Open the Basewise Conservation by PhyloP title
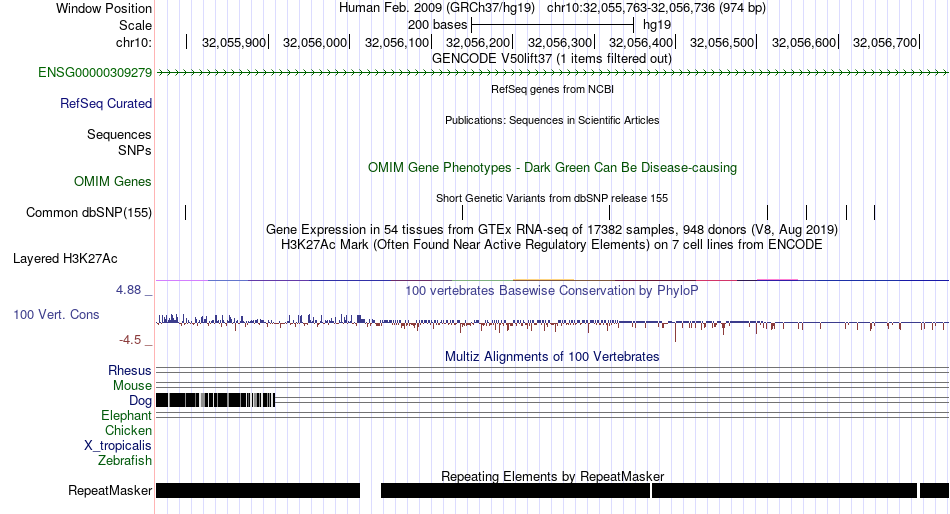 coord(552,291)
